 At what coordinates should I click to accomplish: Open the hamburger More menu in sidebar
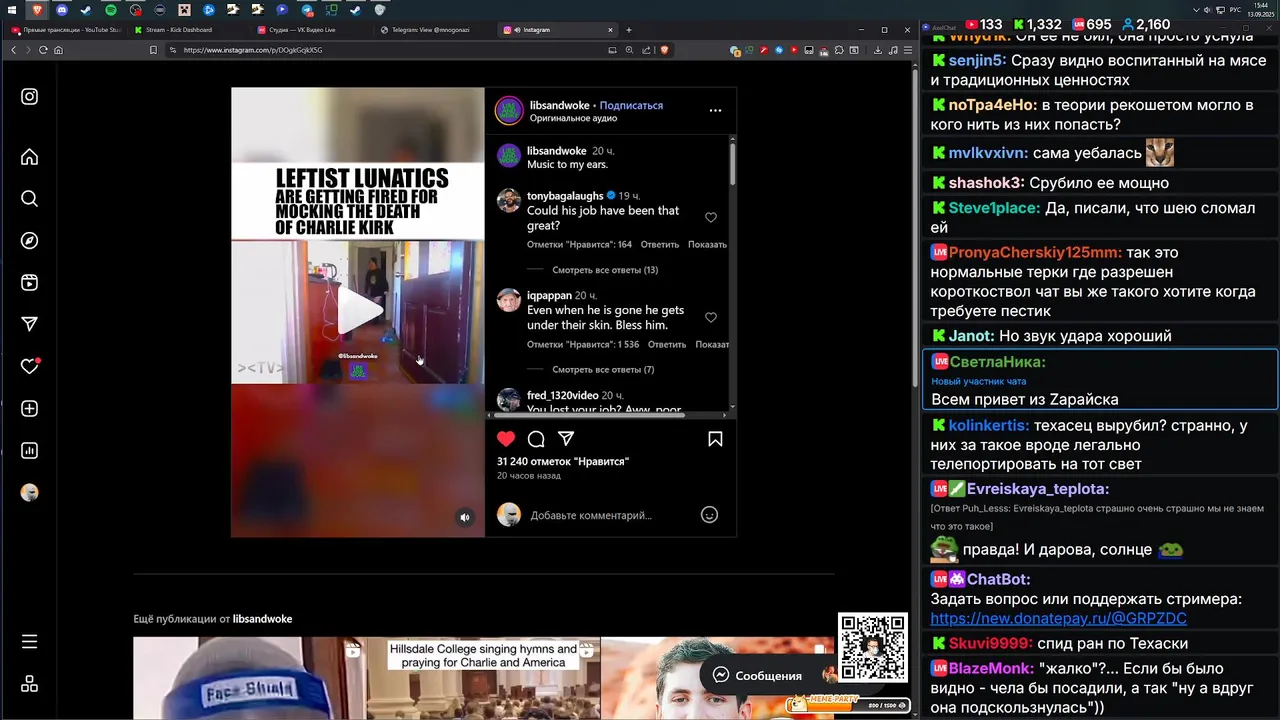tap(29, 642)
